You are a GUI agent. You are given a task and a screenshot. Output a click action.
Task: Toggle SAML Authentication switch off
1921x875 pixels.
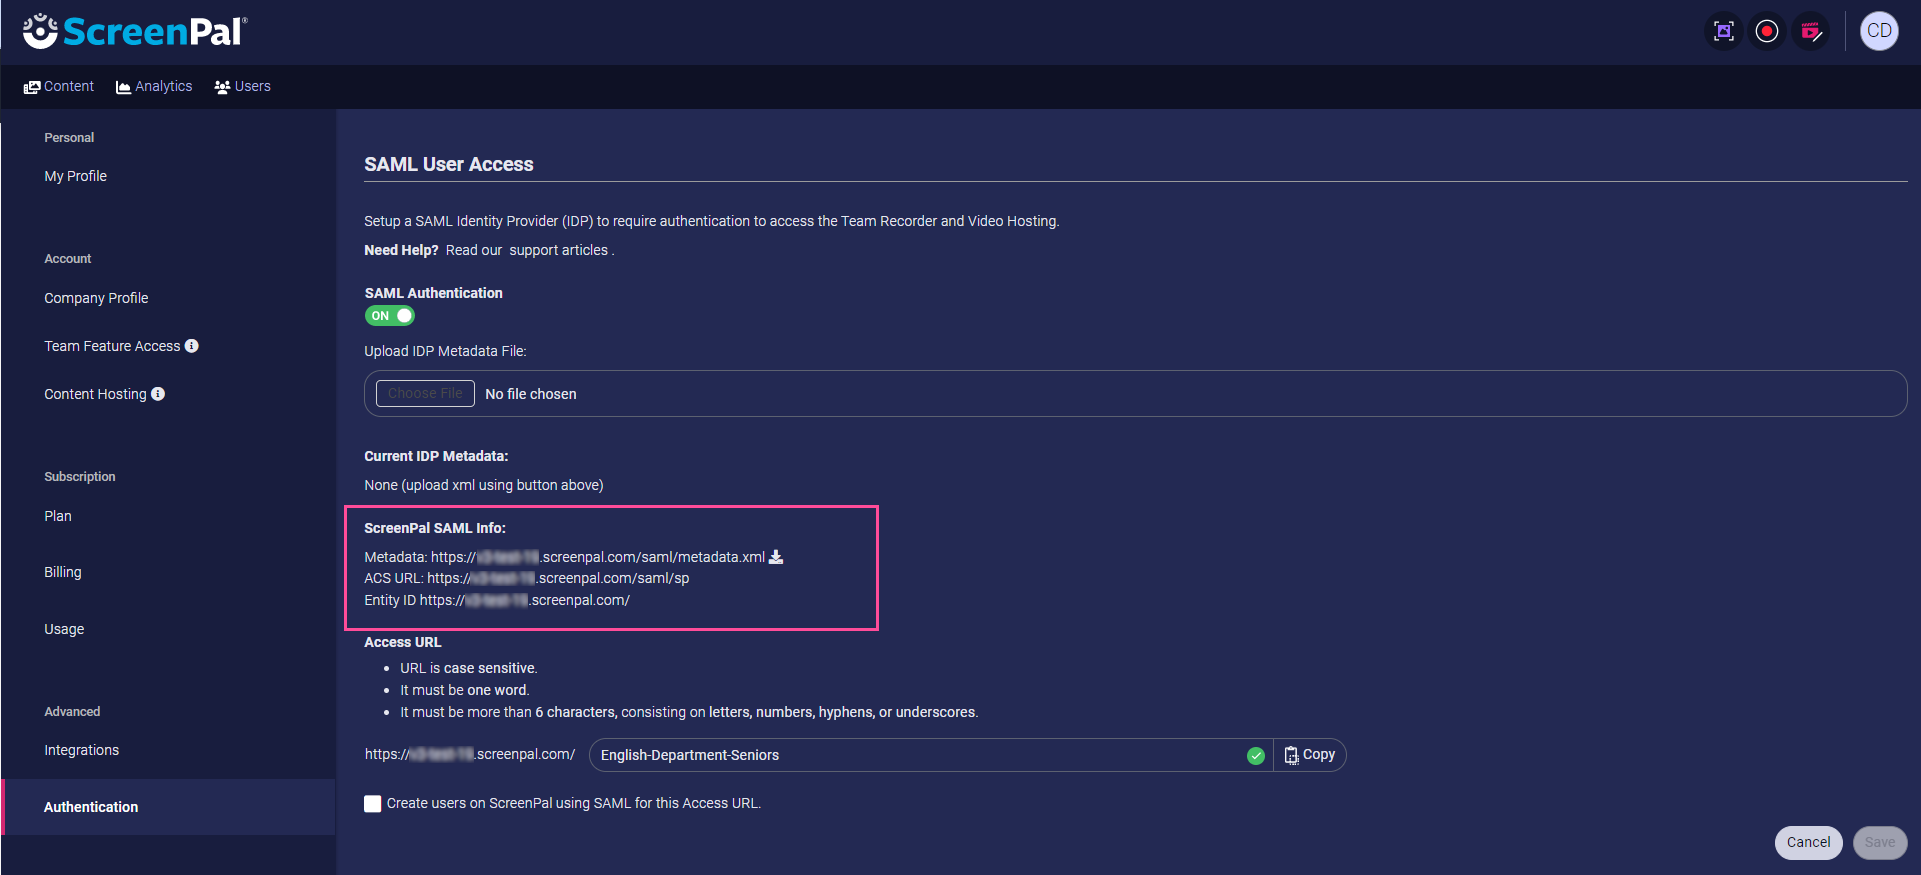pos(389,316)
